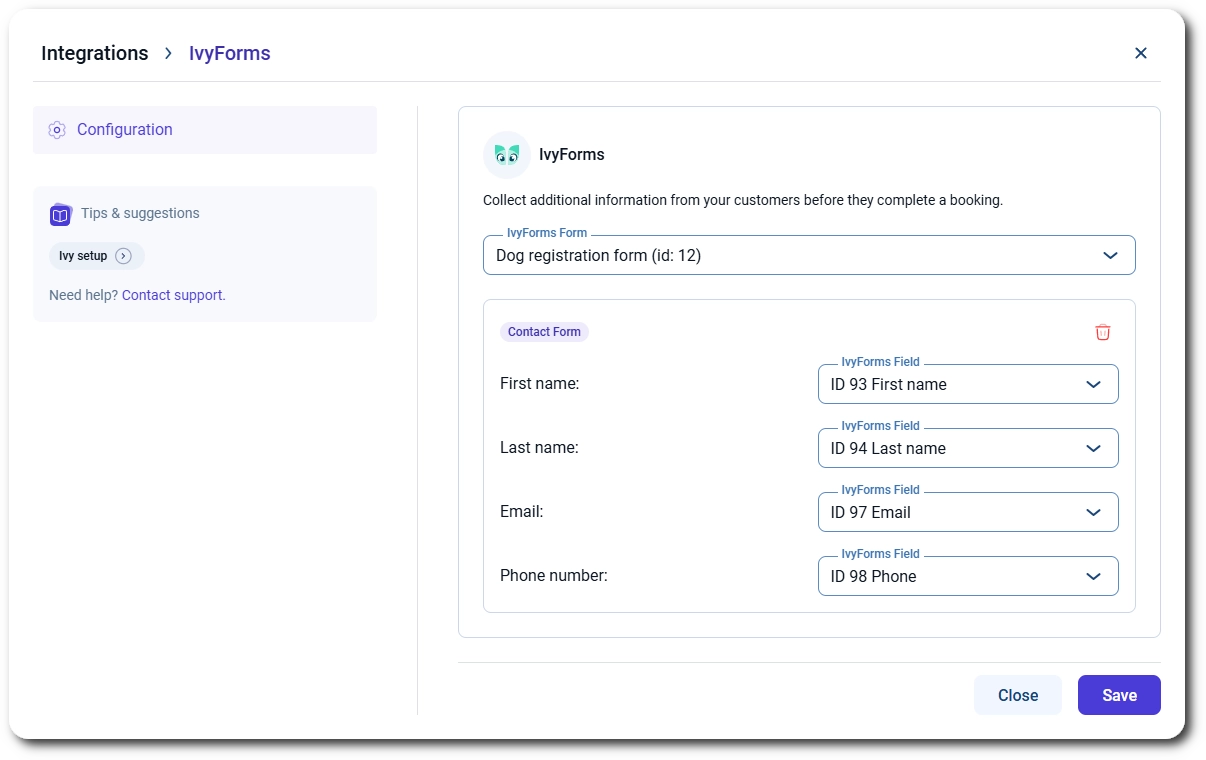Image resolution: width=1206 pixels, height=760 pixels.
Task: Select the Configuration tab in sidebar
Action: [x=205, y=130]
